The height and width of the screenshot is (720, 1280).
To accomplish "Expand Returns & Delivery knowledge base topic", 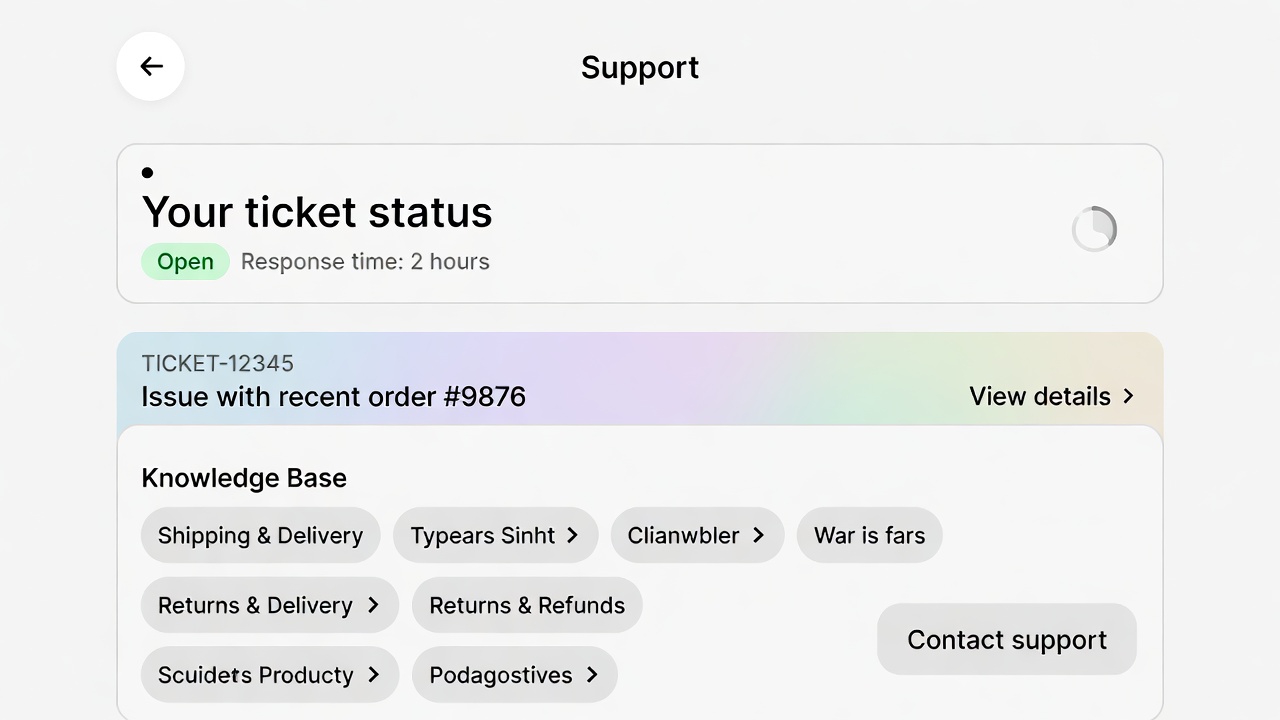I will point(269,605).
